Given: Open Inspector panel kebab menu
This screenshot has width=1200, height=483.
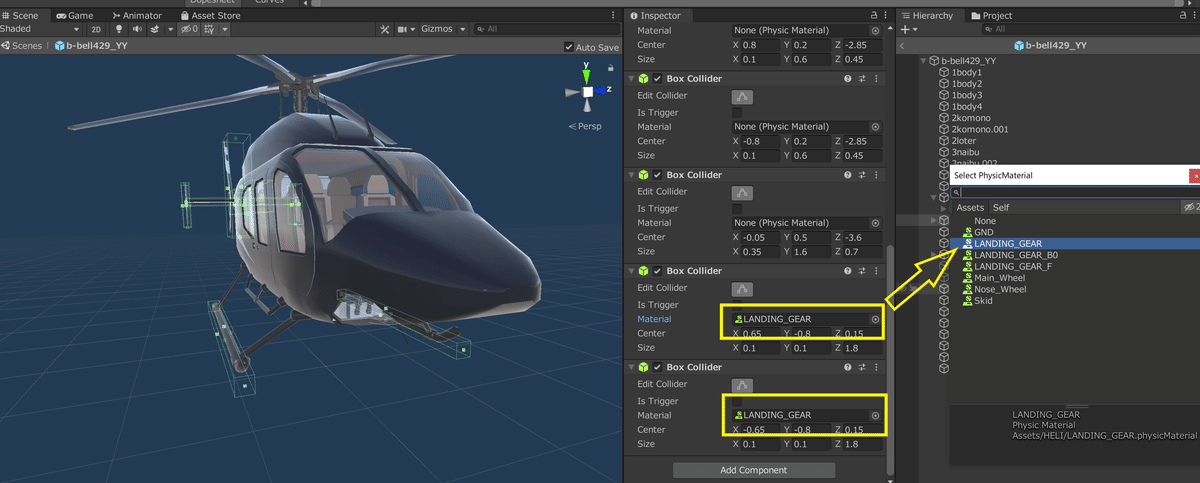Looking at the screenshot, I should tap(885, 16).
